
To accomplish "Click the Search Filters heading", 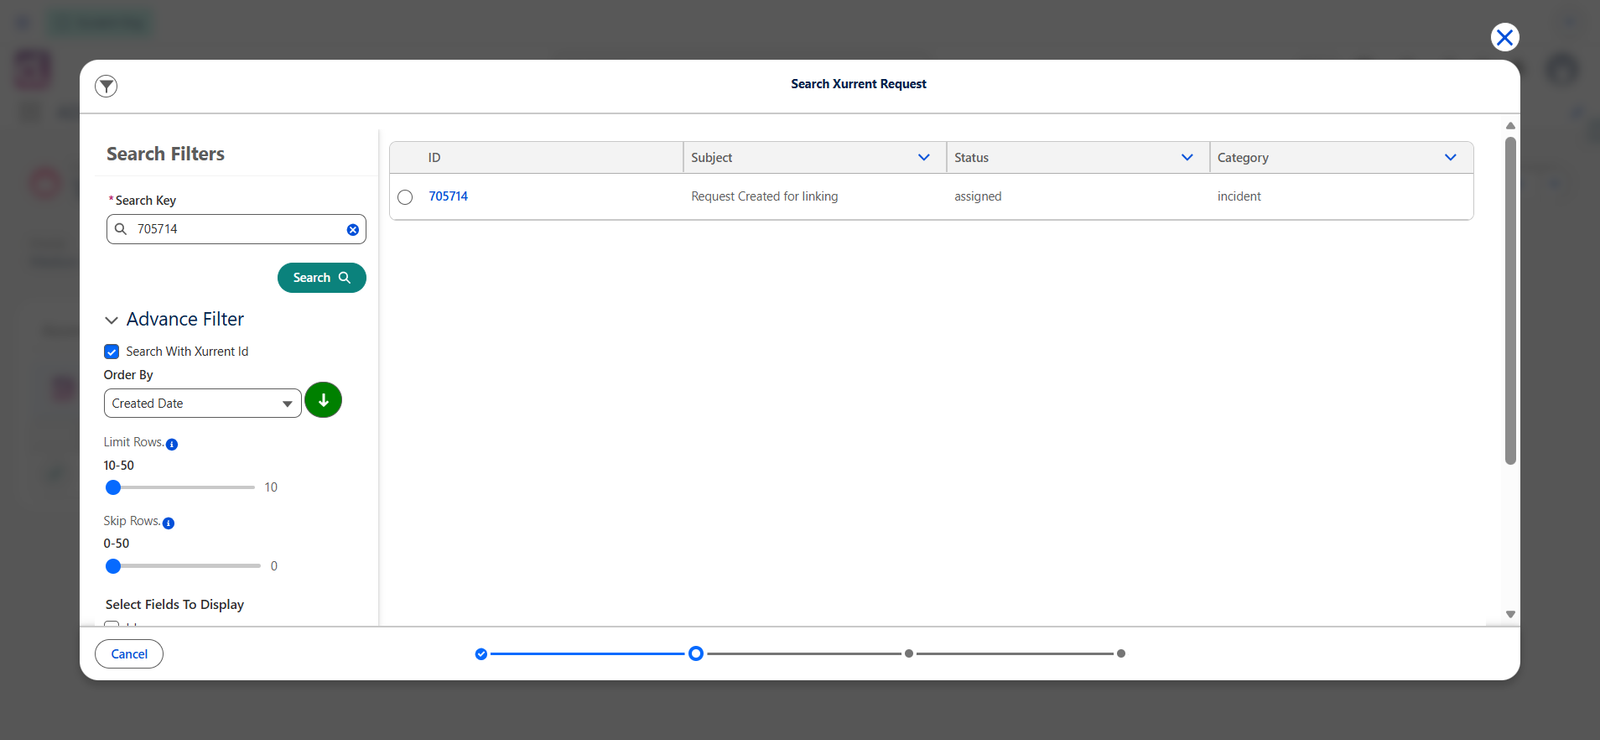I will coord(166,154).
